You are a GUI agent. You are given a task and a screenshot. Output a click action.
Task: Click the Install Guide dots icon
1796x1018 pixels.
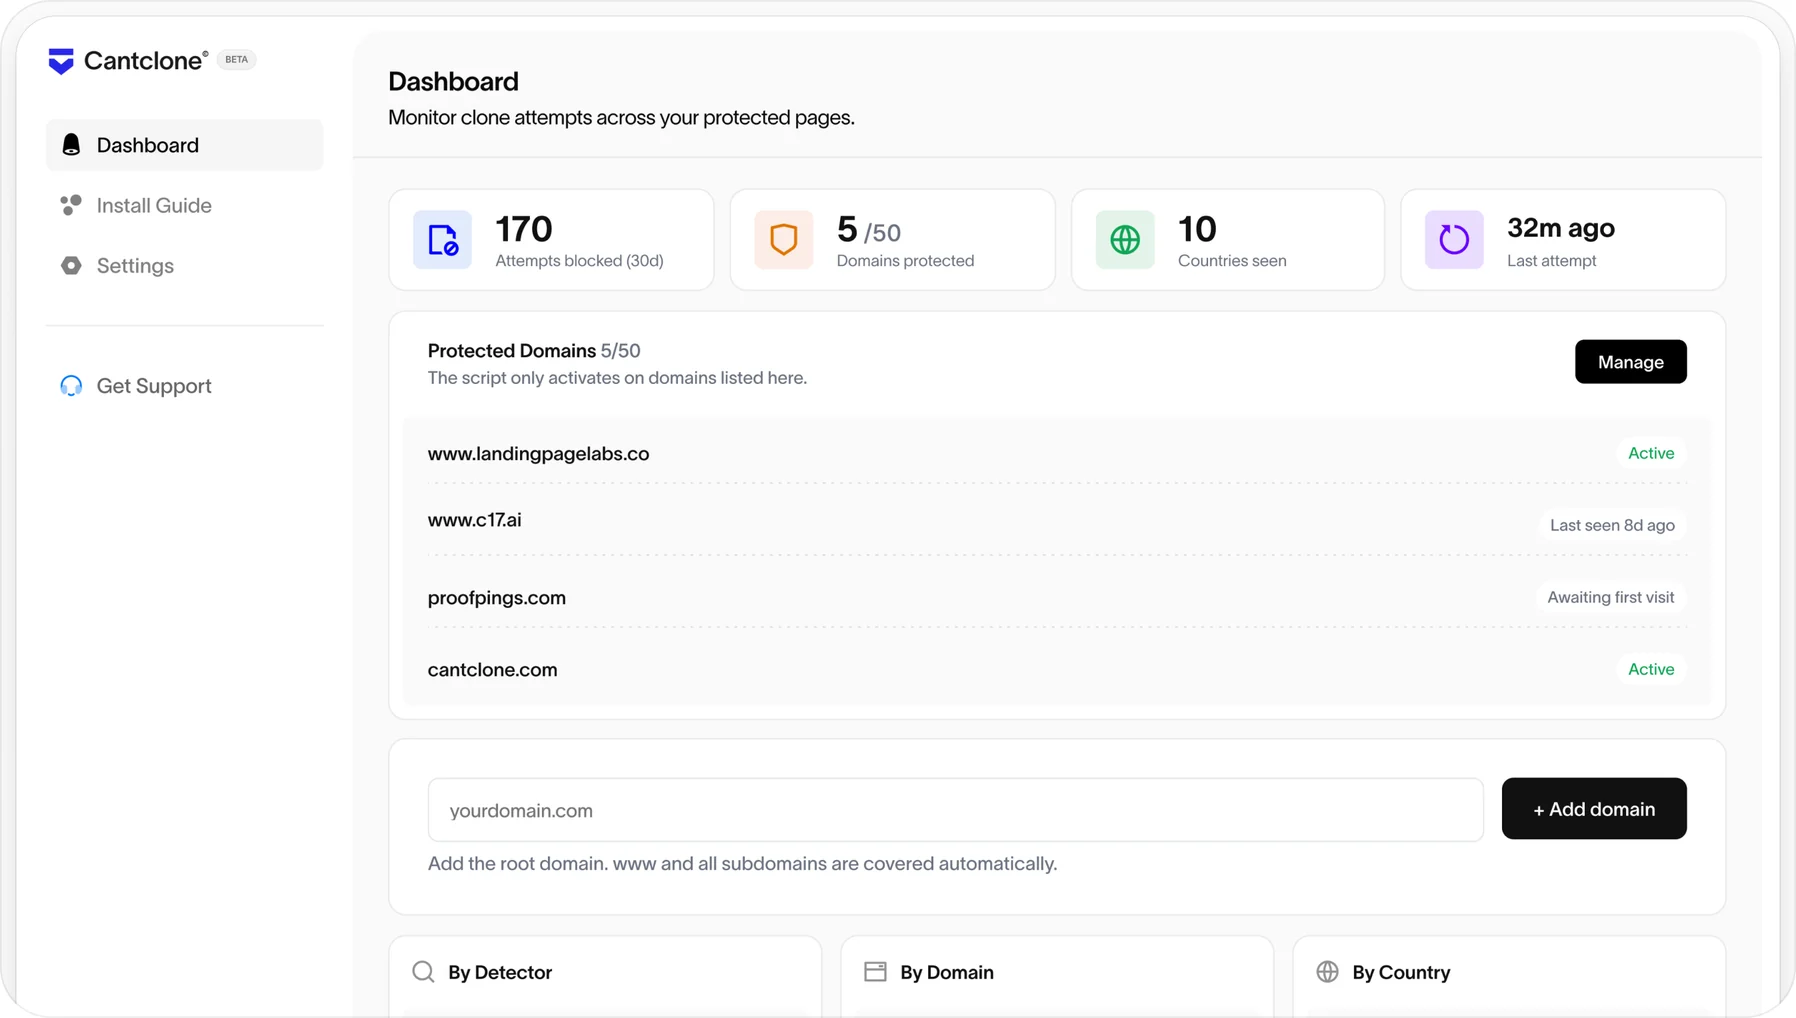coord(71,205)
